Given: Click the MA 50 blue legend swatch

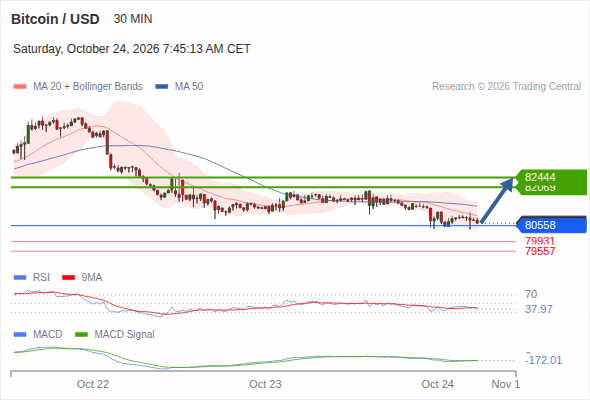Looking at the screenshot, I should pos(162,87).
